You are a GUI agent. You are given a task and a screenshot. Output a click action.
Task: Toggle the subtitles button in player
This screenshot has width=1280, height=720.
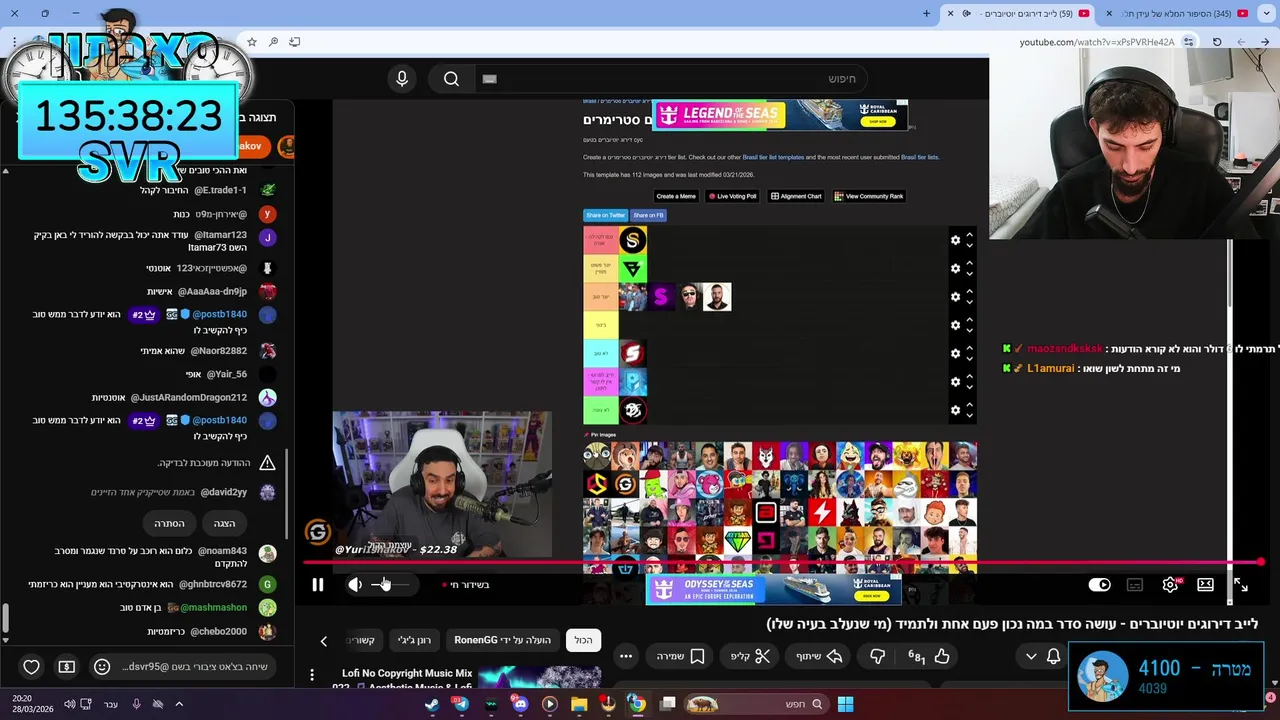tap(1135, 585)
